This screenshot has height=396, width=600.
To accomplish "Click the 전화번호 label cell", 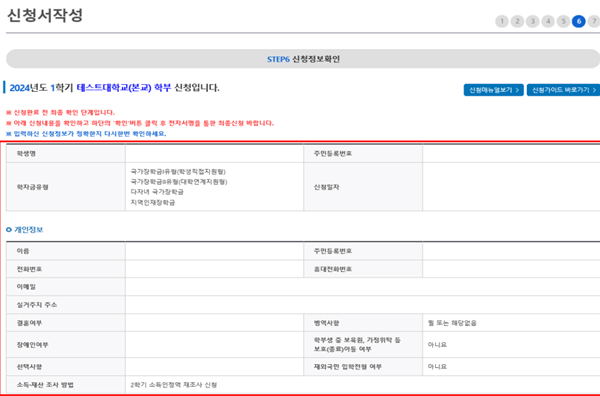I will (66, 269).
